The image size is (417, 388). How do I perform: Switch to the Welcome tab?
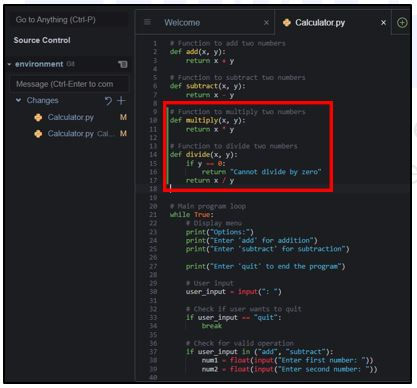tap(182, 23)
